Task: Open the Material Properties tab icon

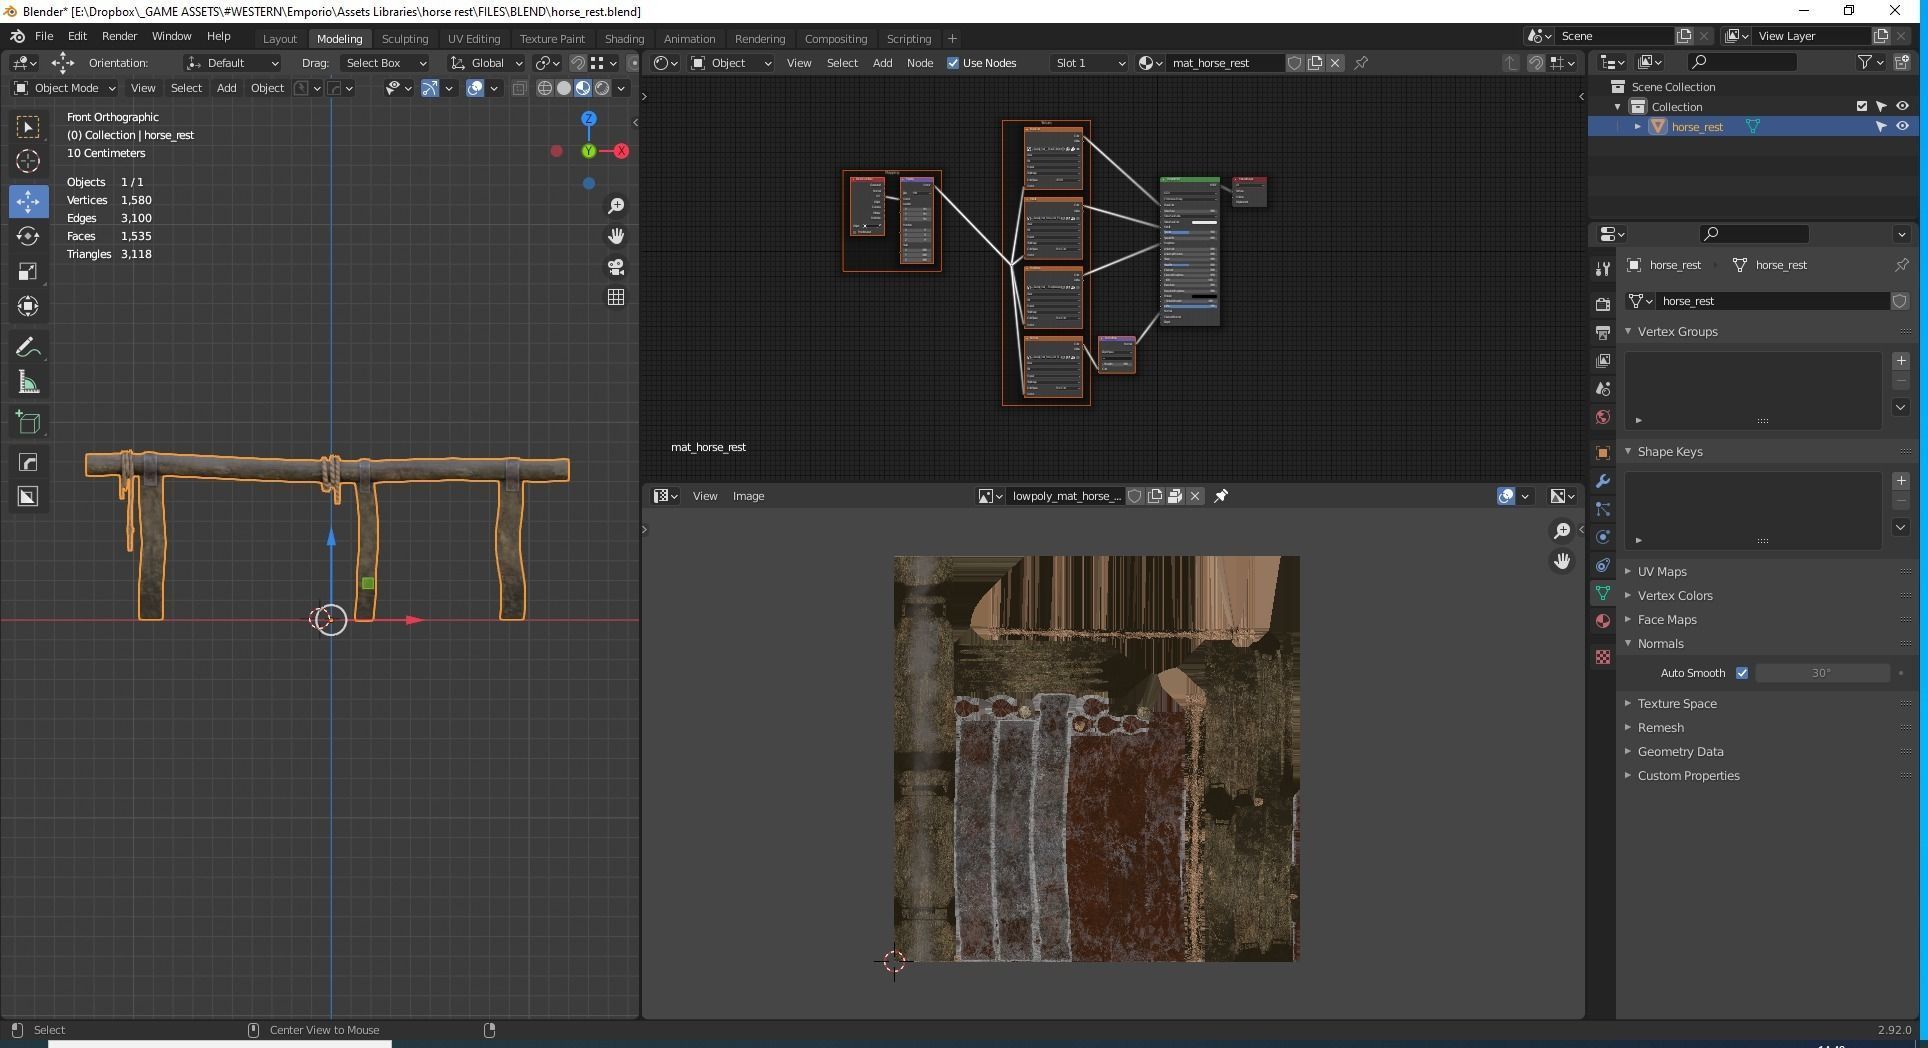Action: (1603, 621)
